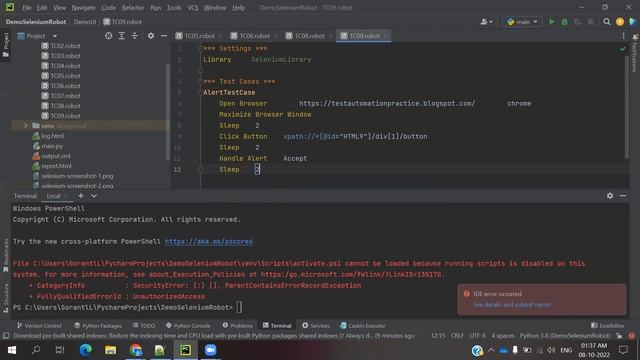
Task: Open Services tool window
Action: (x=316, y=325)
